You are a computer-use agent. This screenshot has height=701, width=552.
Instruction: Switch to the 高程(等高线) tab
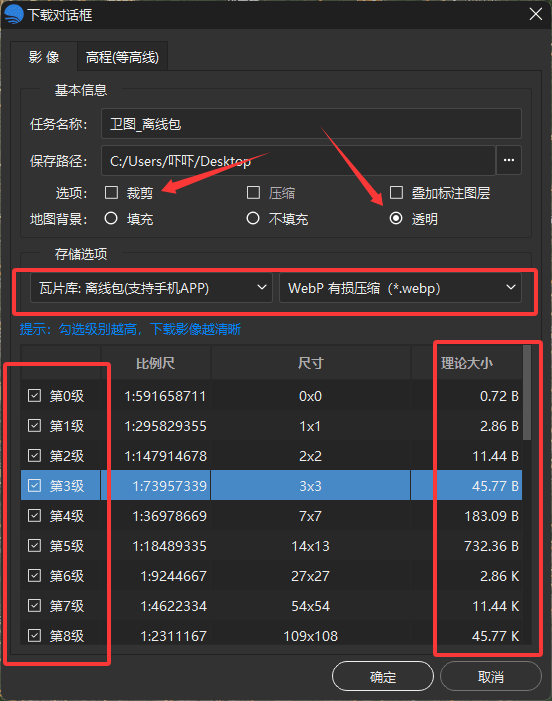point(122,57)
